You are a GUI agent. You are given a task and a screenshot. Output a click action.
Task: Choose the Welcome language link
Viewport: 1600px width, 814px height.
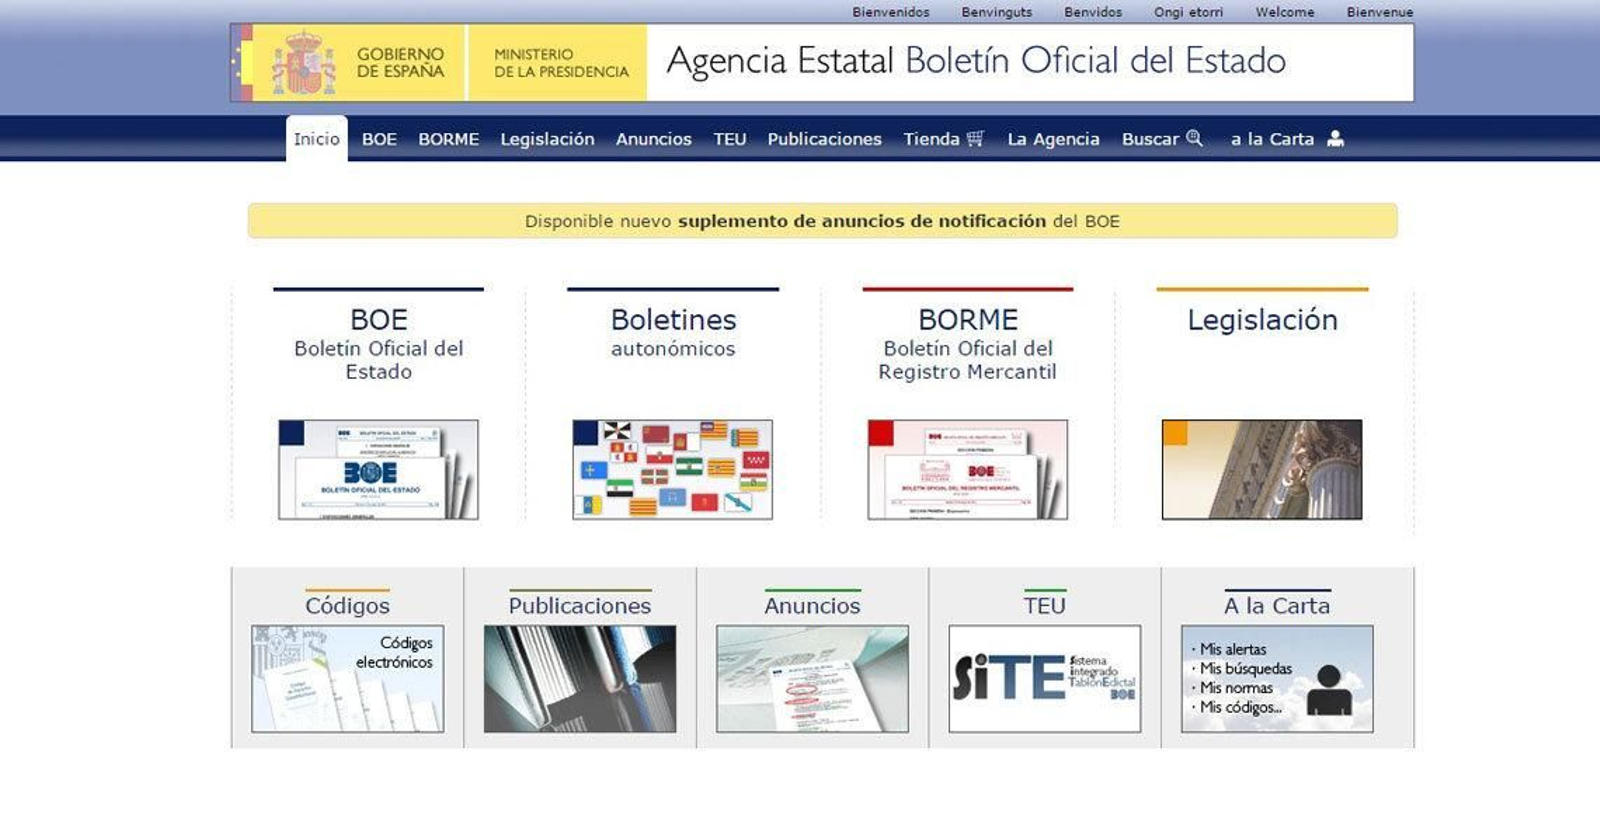pyautogui.click(x=1285, y=12)
